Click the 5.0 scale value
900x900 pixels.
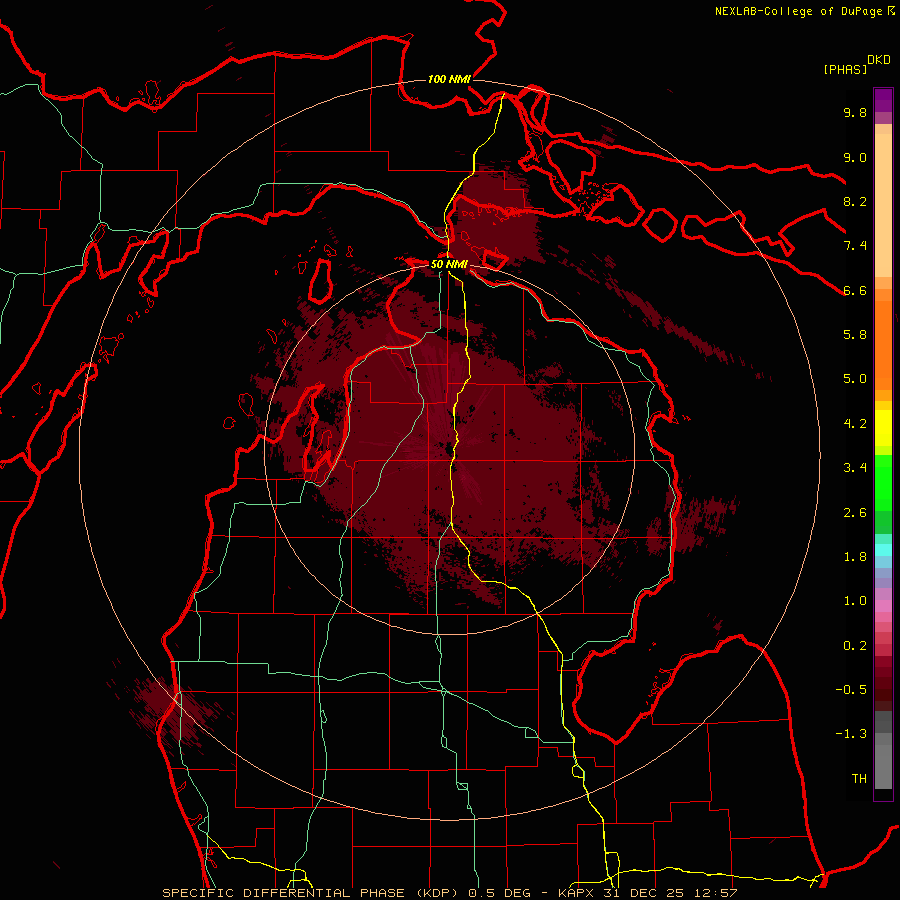point(855,379)
